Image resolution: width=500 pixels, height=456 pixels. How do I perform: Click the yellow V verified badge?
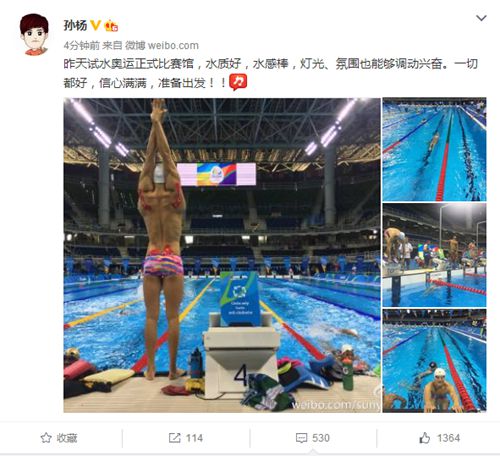pyautogui.click(x=96, y=25)
